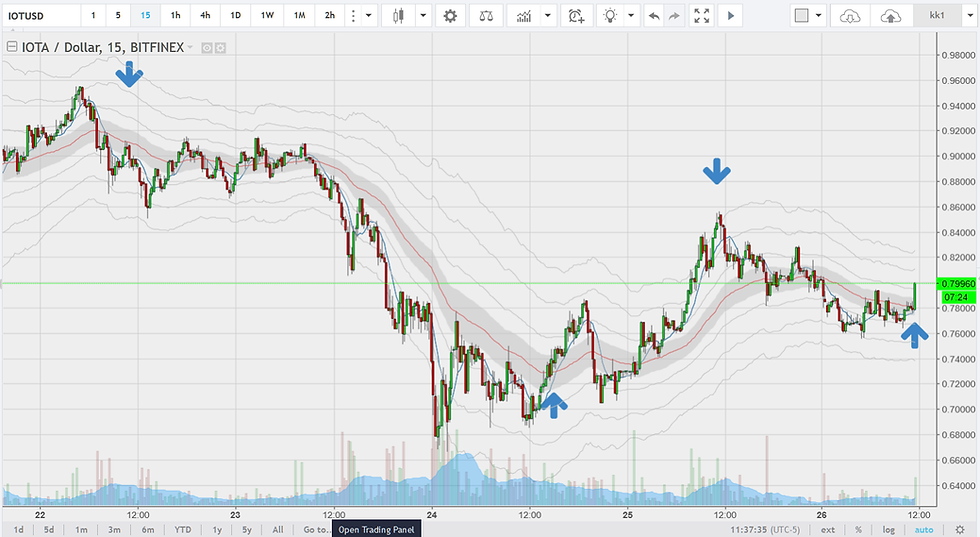Expand symbol title dropdown arrow

(x=190, y=48)
